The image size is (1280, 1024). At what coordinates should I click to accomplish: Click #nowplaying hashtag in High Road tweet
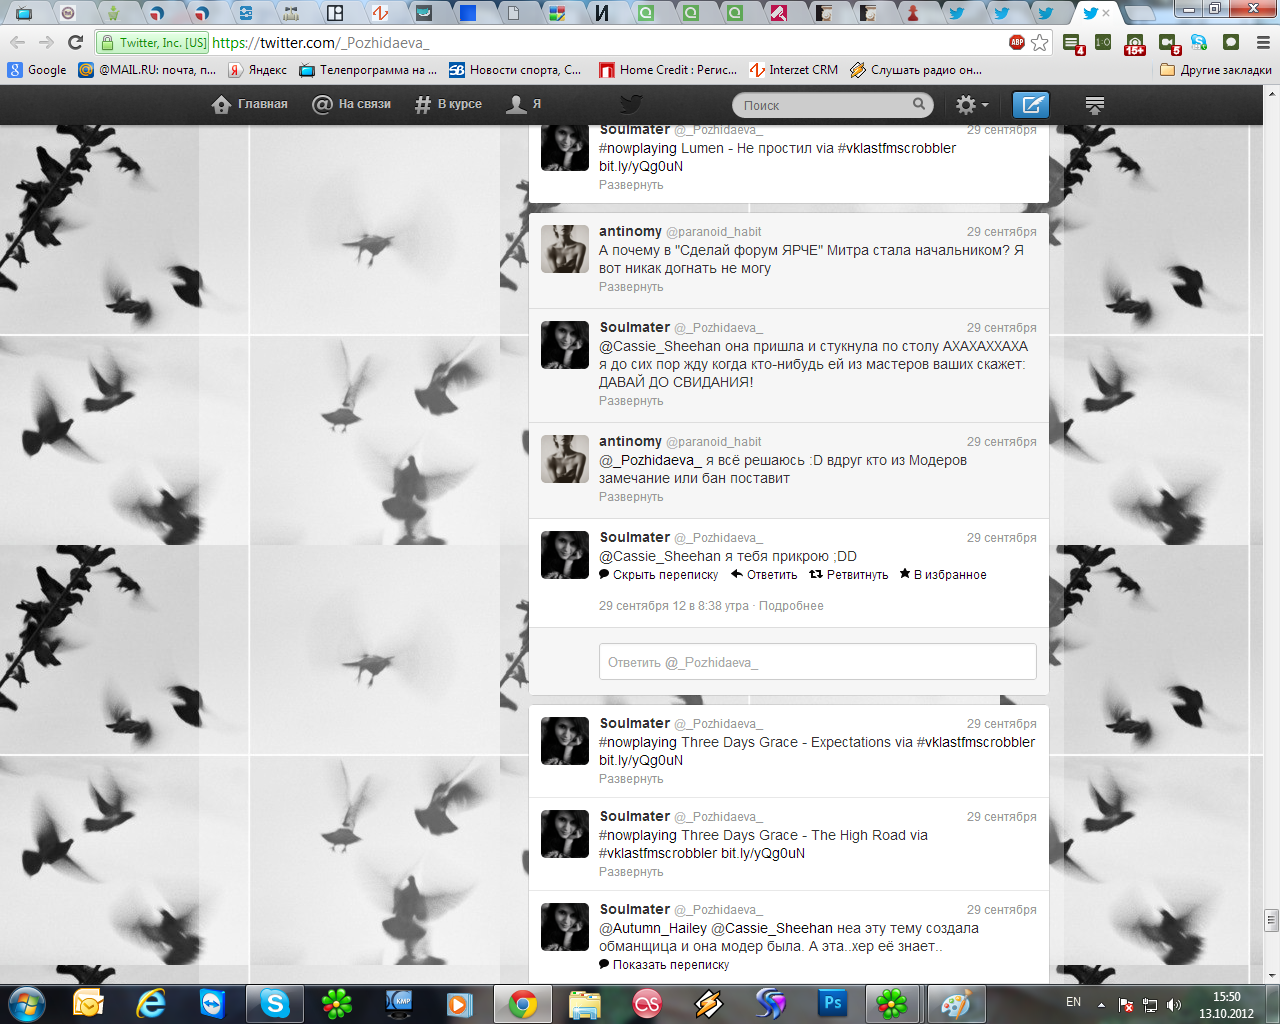click(638, 835)
